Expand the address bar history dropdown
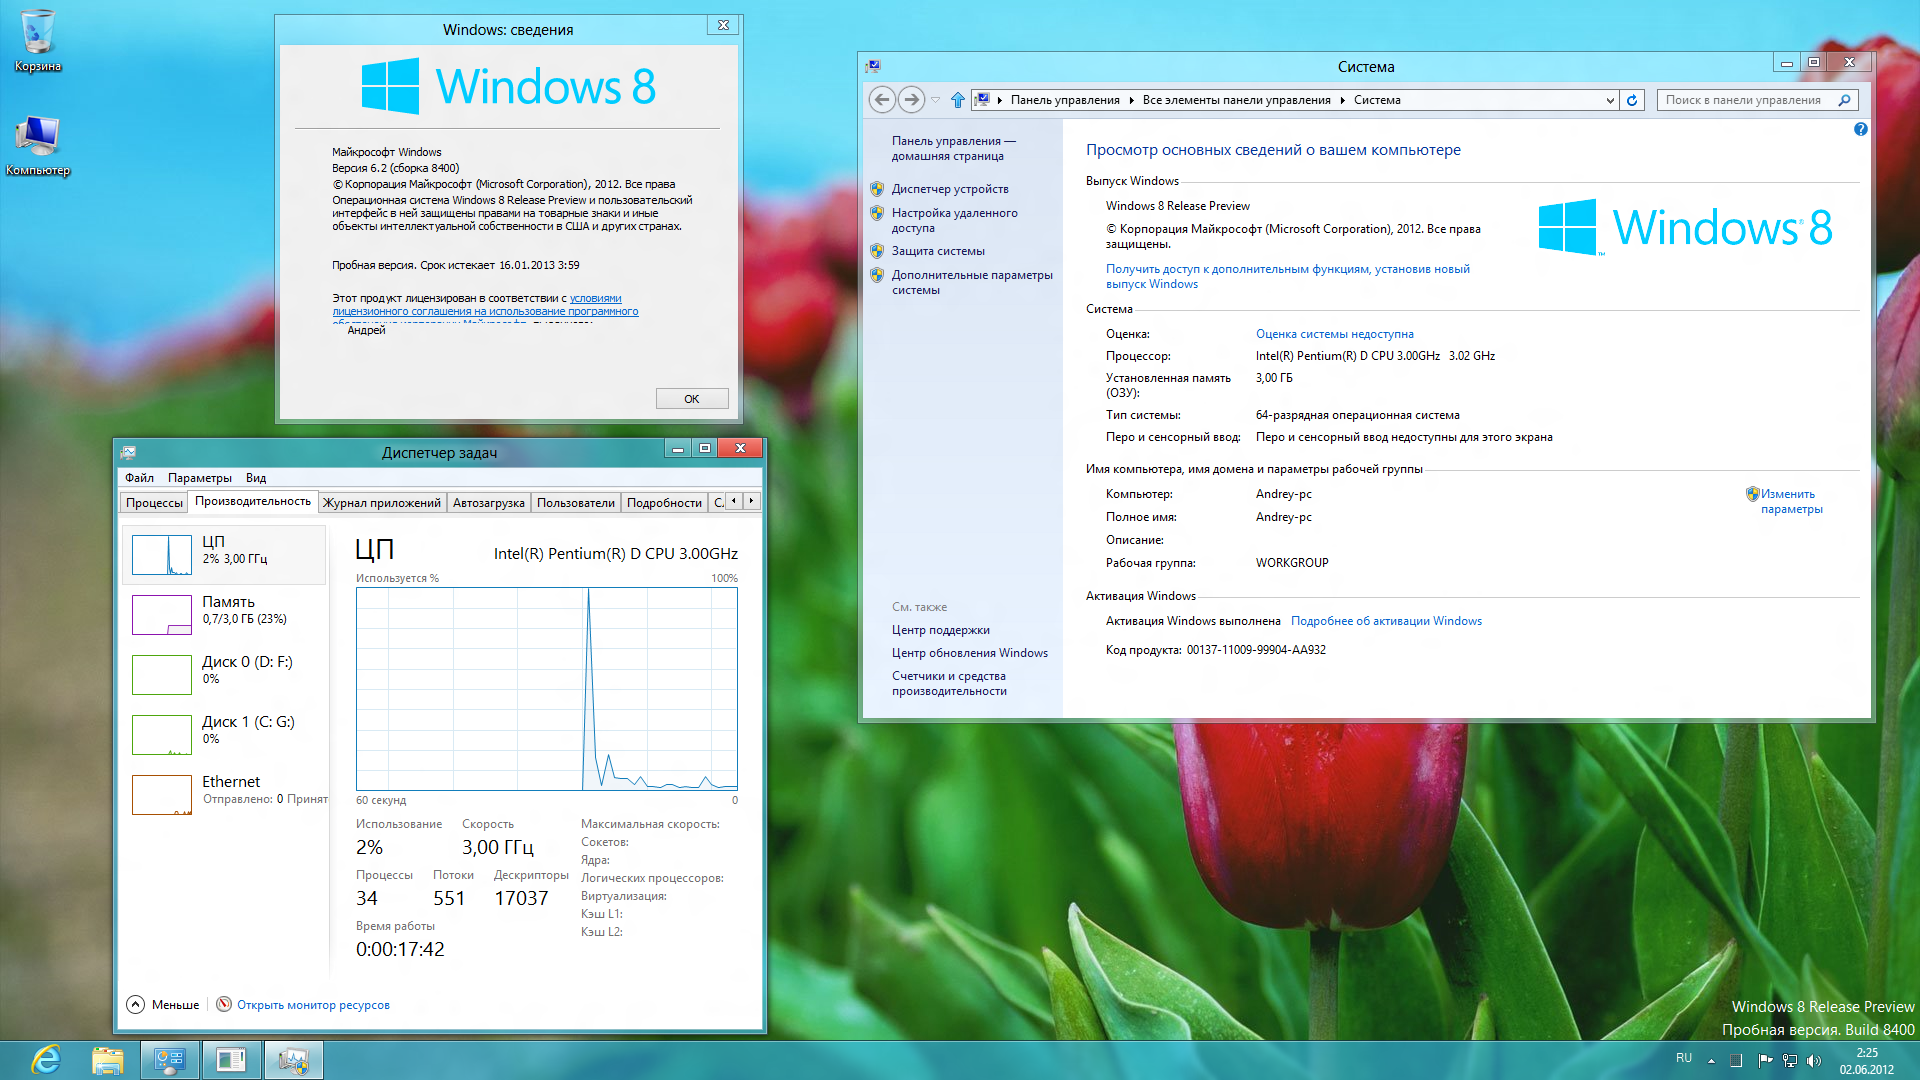The image size is (1920, 1080). coord(1609,100)
